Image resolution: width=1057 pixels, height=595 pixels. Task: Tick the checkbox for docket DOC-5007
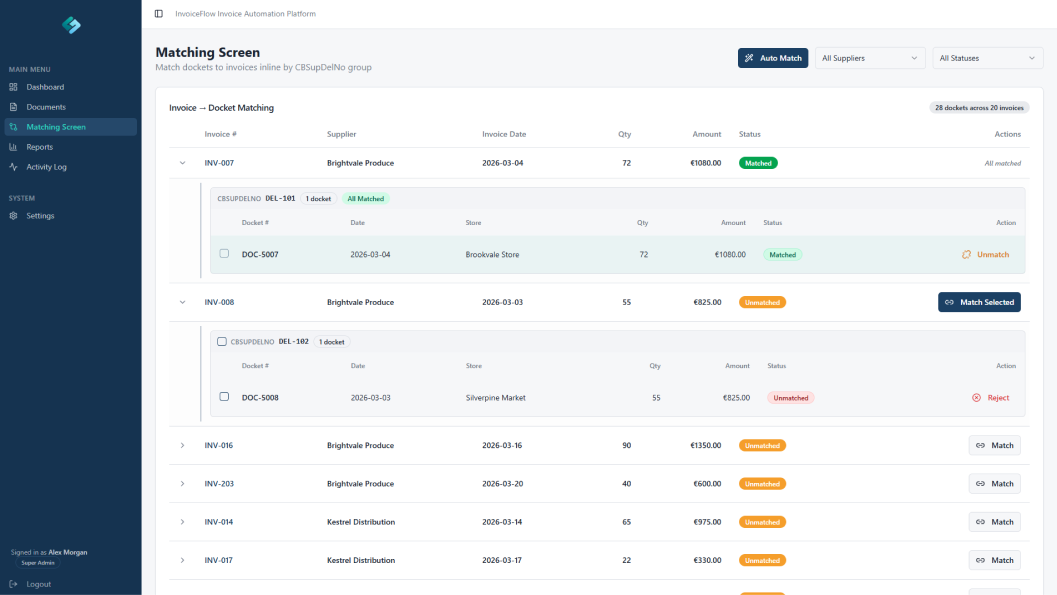click(x=224, y=254)
